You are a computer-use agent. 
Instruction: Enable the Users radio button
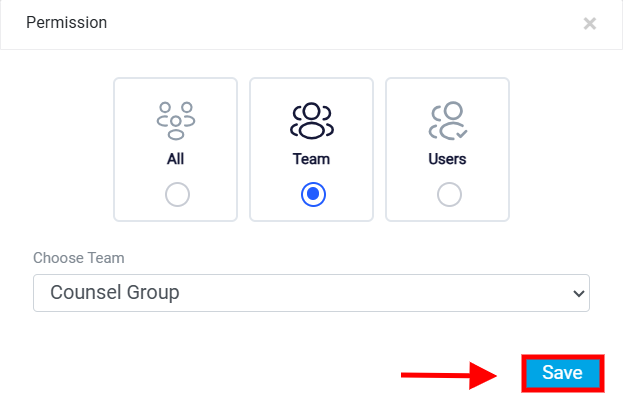tap(449, 195)
